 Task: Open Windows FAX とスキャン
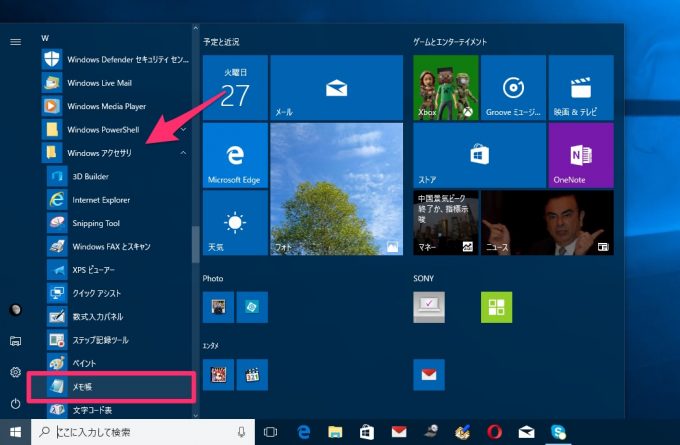pos(118,247)
